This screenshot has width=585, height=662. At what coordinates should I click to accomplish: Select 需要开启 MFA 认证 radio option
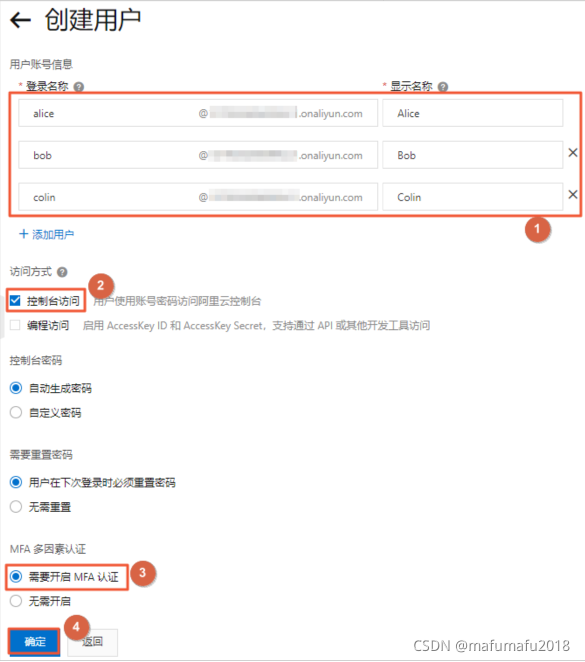(x=16, y=576)
